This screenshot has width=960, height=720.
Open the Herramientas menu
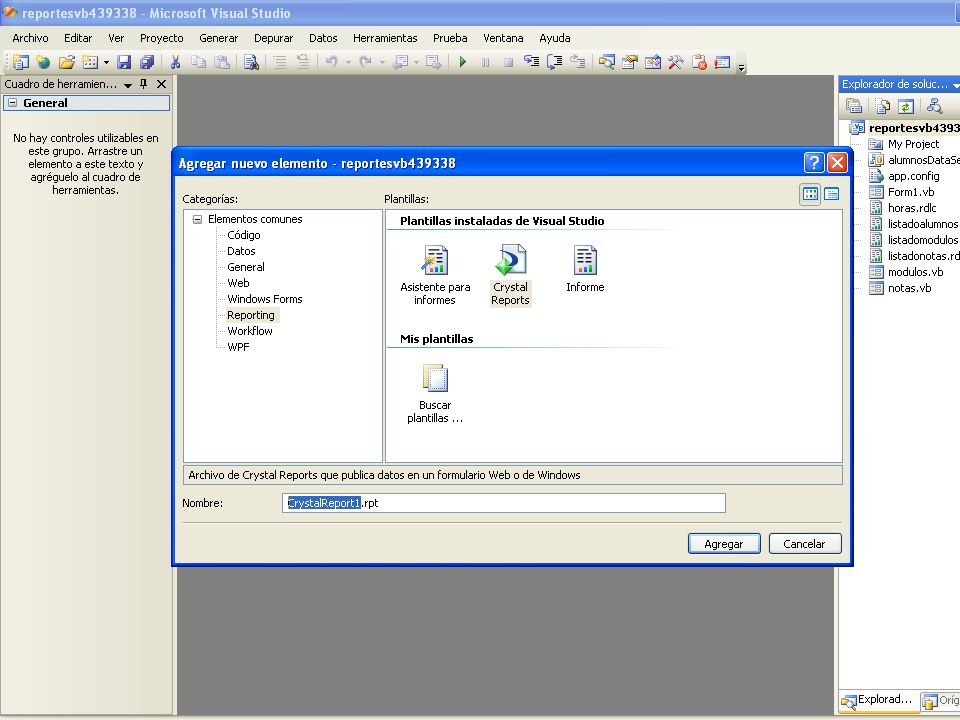(x=385, y=38)
